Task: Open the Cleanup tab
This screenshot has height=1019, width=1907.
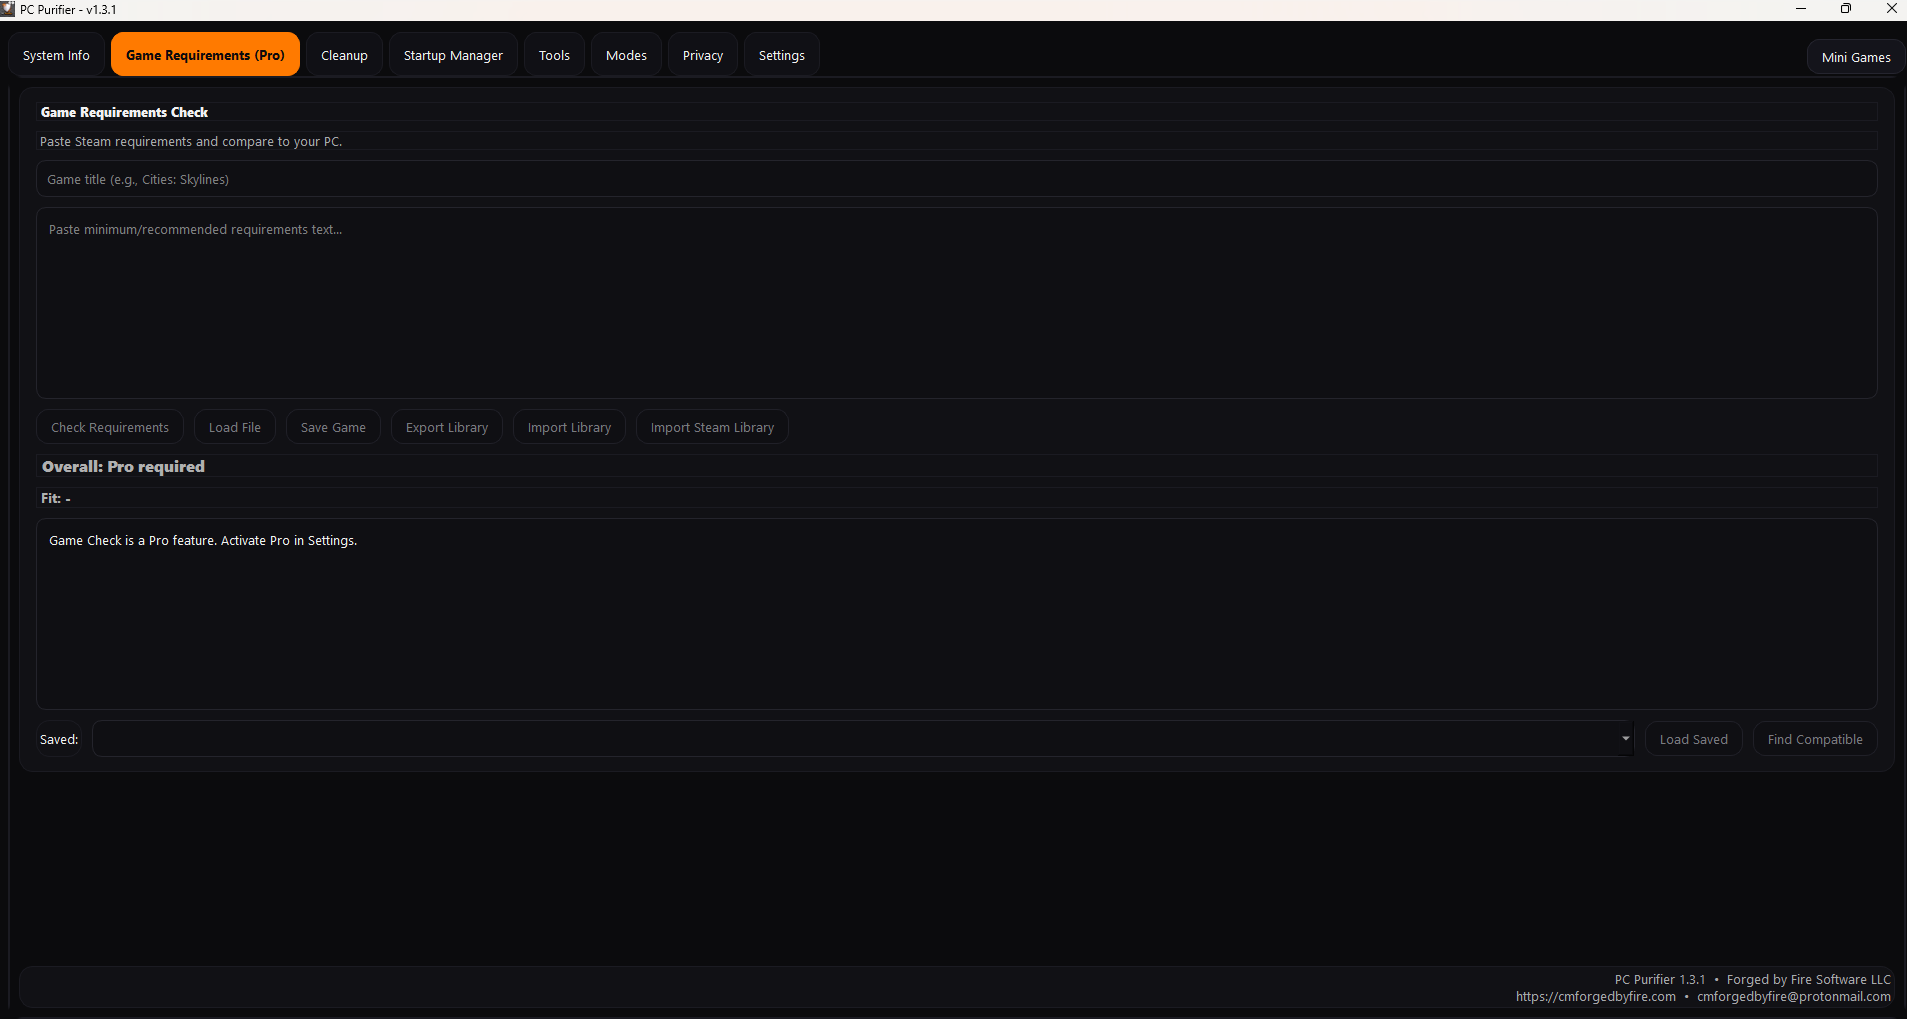Action: [344, 54]
